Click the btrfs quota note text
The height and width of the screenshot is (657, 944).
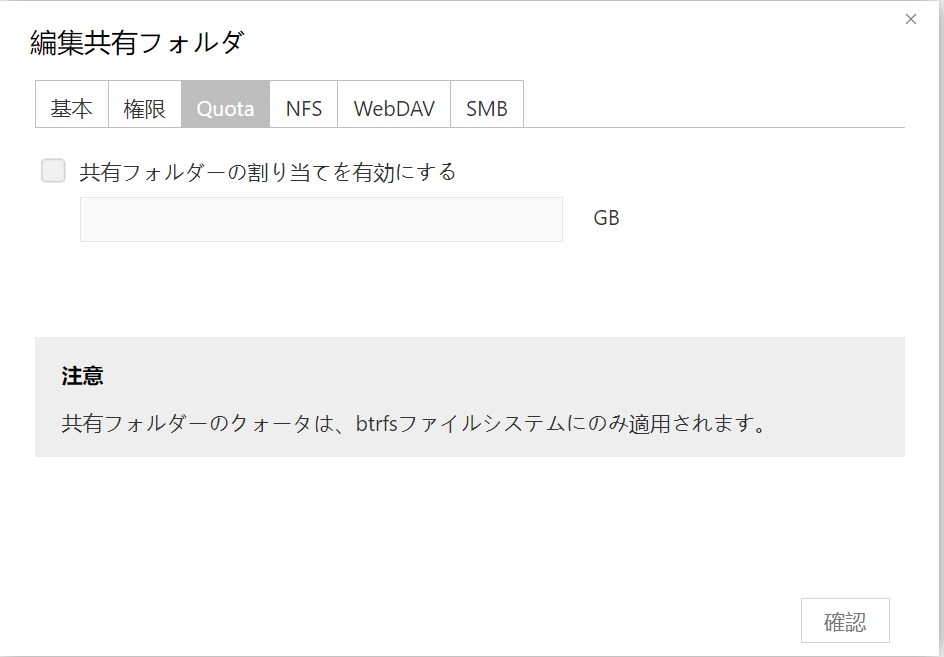click(414, 423)
